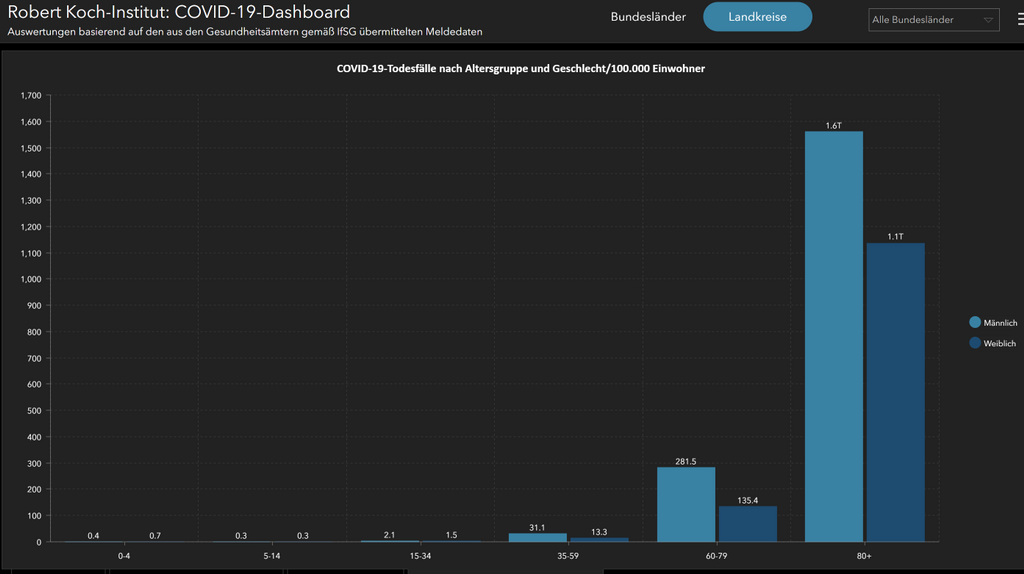Click the 1.6T value label
Image resolution: width=1024 pixels, height=574 pixels.
point(834,125)
